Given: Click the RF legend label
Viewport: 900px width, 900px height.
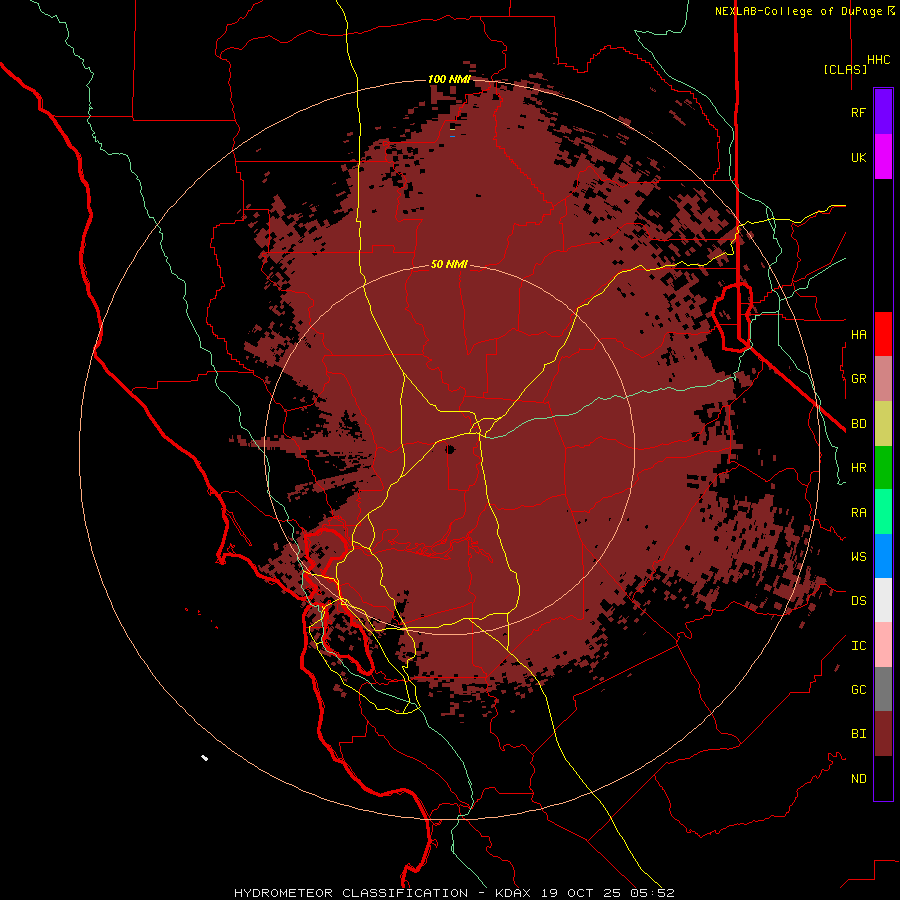Looking at the screenshot, I should pyautogui.click(x=858, y=112).
